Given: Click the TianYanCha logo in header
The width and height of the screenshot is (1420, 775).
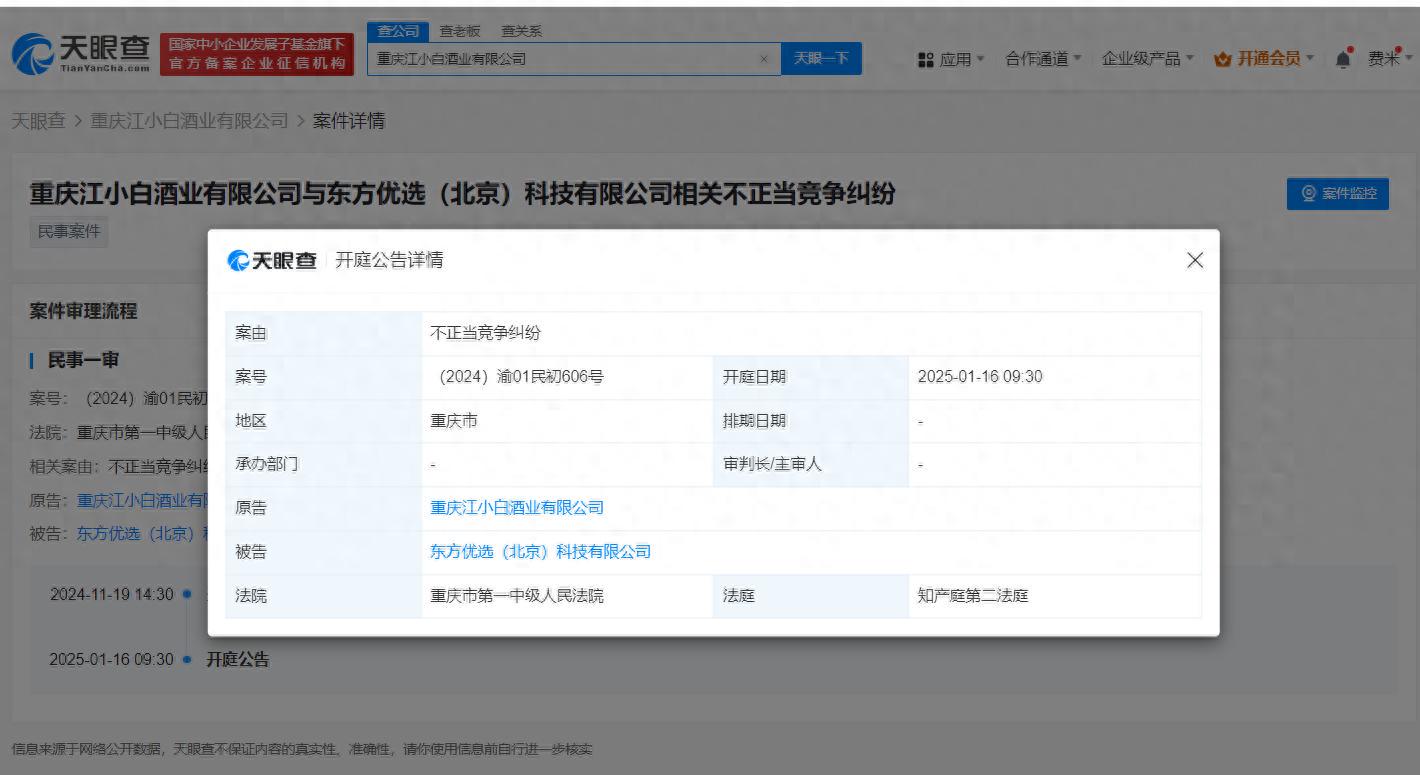Looking at the screenshot, I should point(80,56).
